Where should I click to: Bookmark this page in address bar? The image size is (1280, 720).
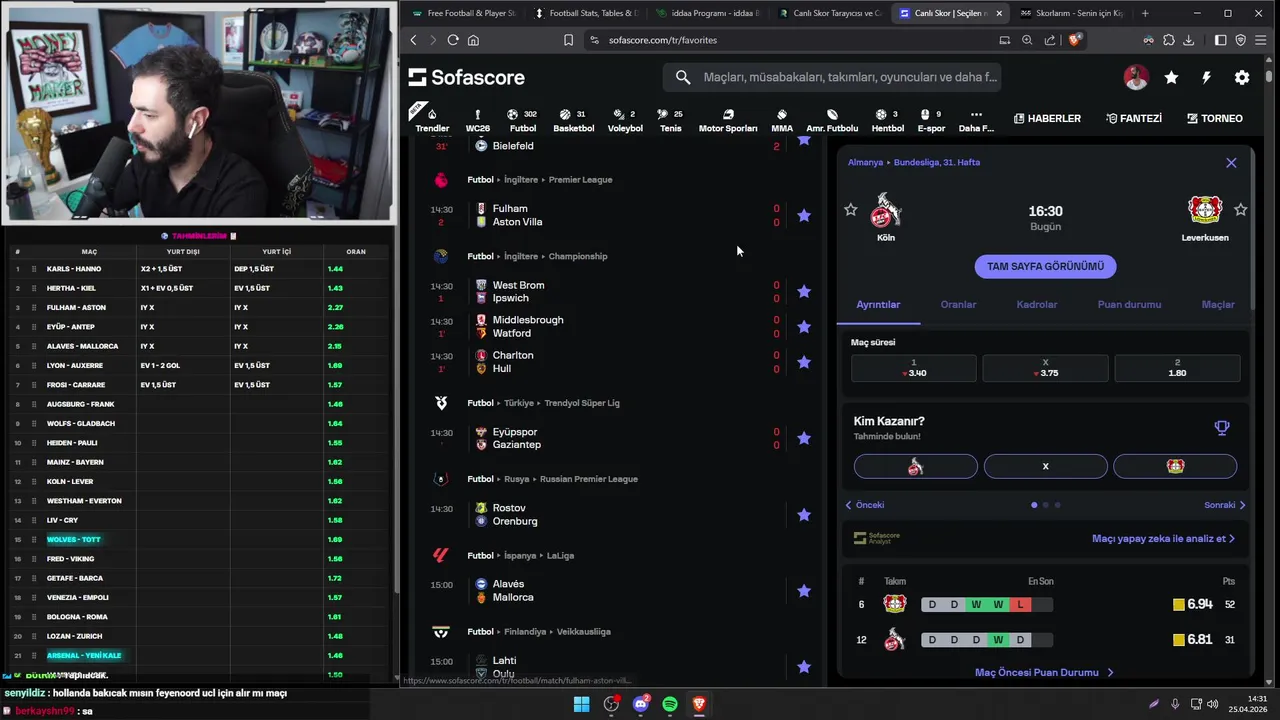click(568, 40)
